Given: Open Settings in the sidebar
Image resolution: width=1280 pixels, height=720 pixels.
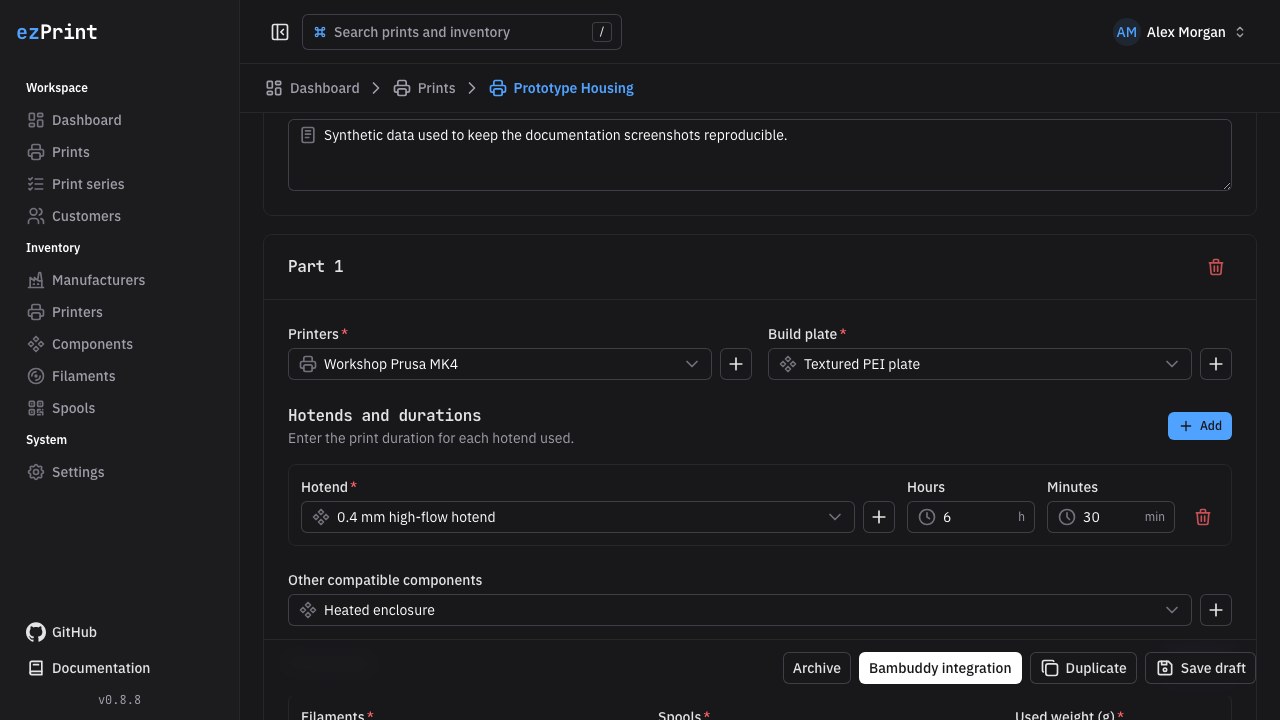Looking at the screenshot, I should tap(120, 472).
